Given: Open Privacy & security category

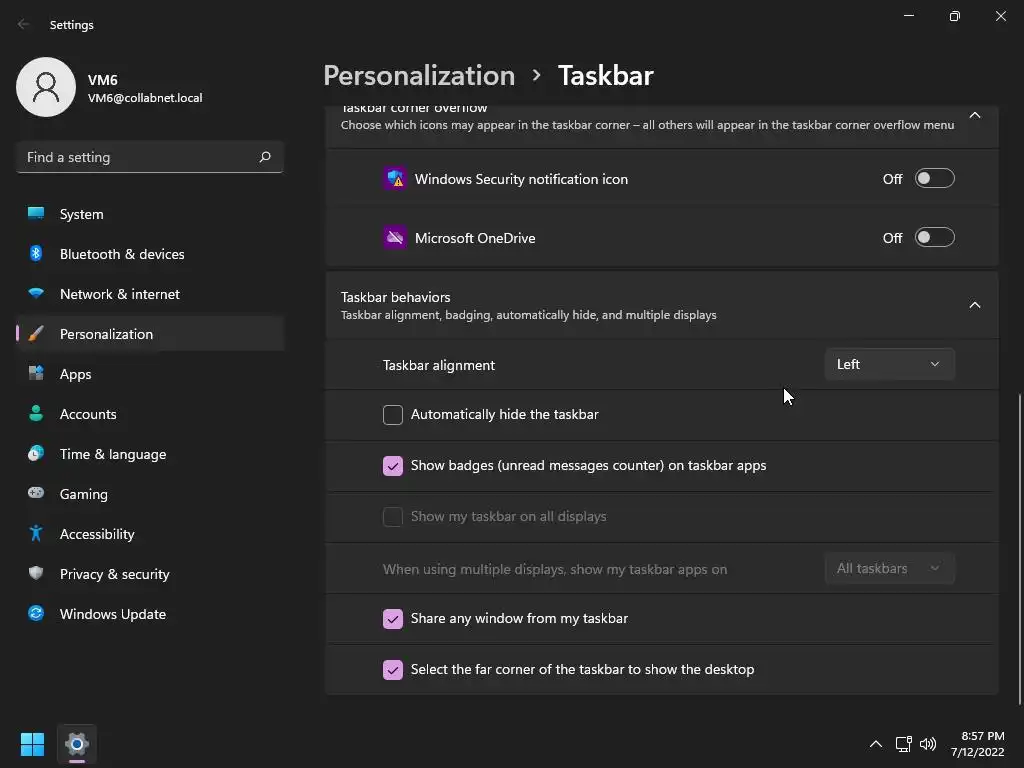Looking at the screenshot, I should pyautogui.click(x=114, y=574).
